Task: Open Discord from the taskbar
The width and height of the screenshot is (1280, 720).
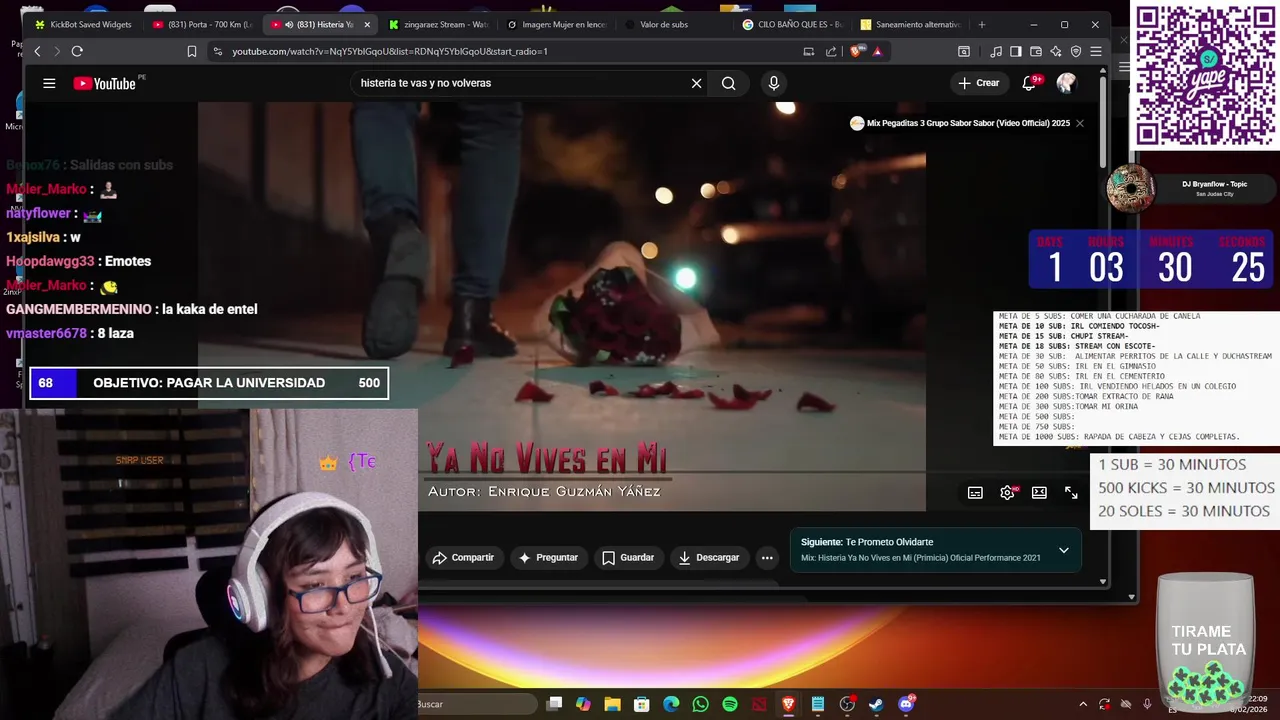Action: tap(906, 704)
